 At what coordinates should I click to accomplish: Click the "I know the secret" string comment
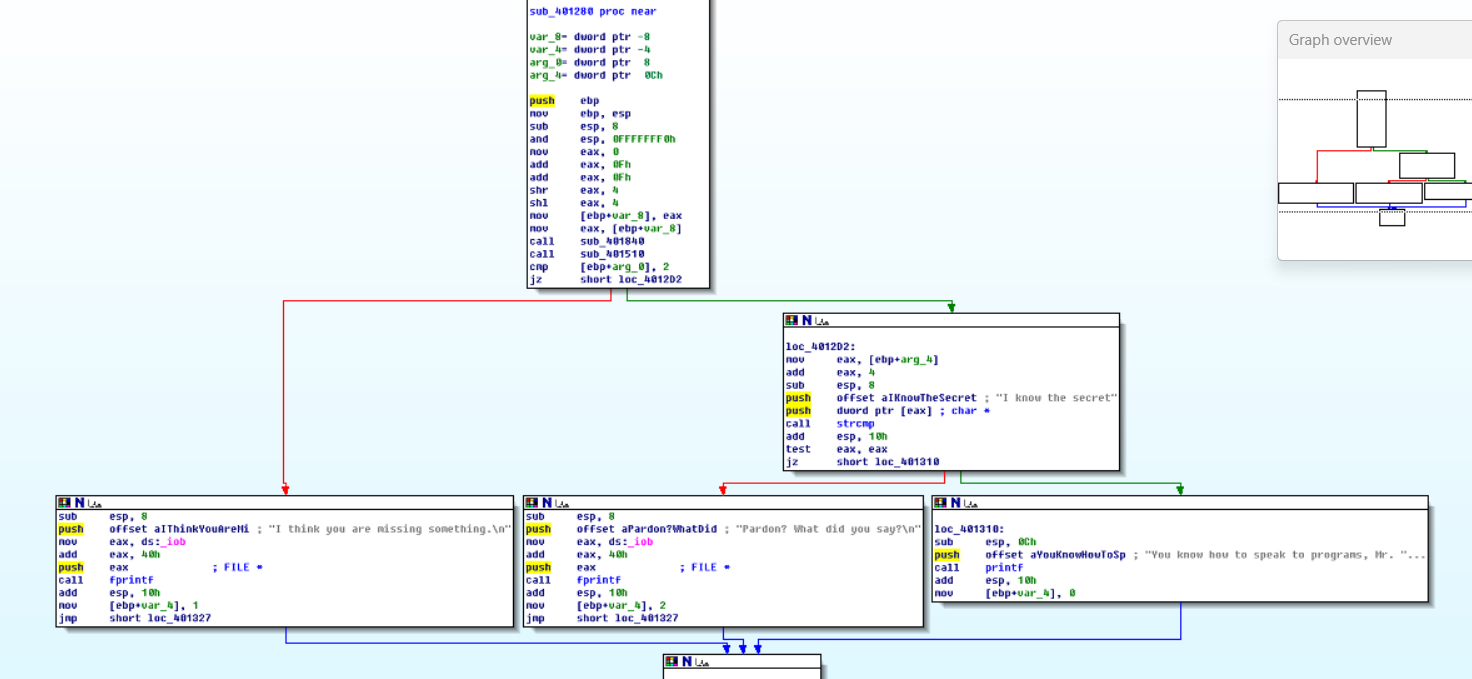pos(1056,398)
